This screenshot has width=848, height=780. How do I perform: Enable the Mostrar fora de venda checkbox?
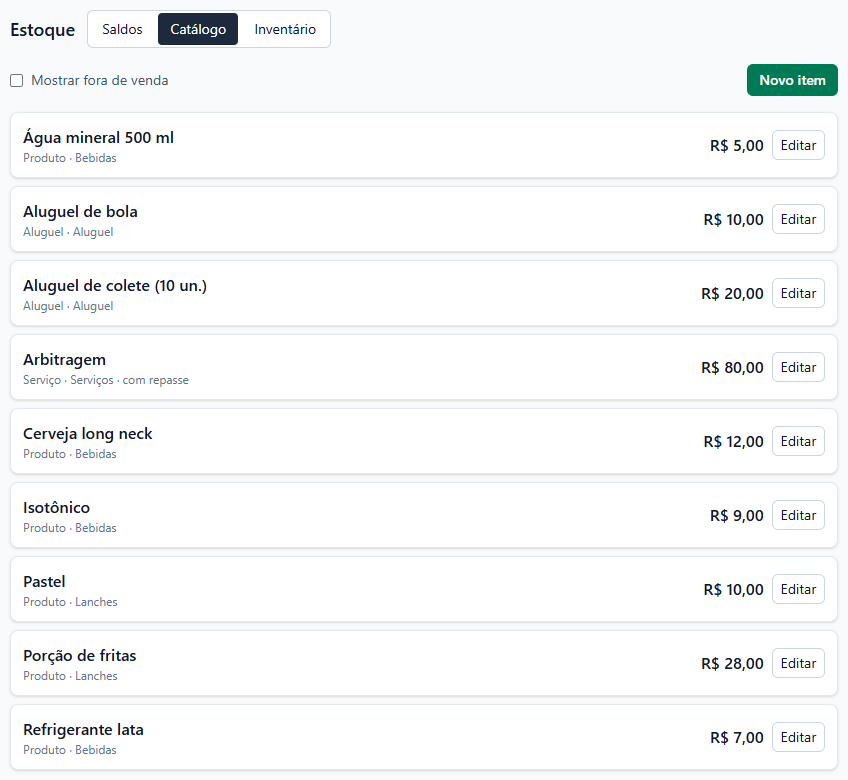tap(17, 81)
